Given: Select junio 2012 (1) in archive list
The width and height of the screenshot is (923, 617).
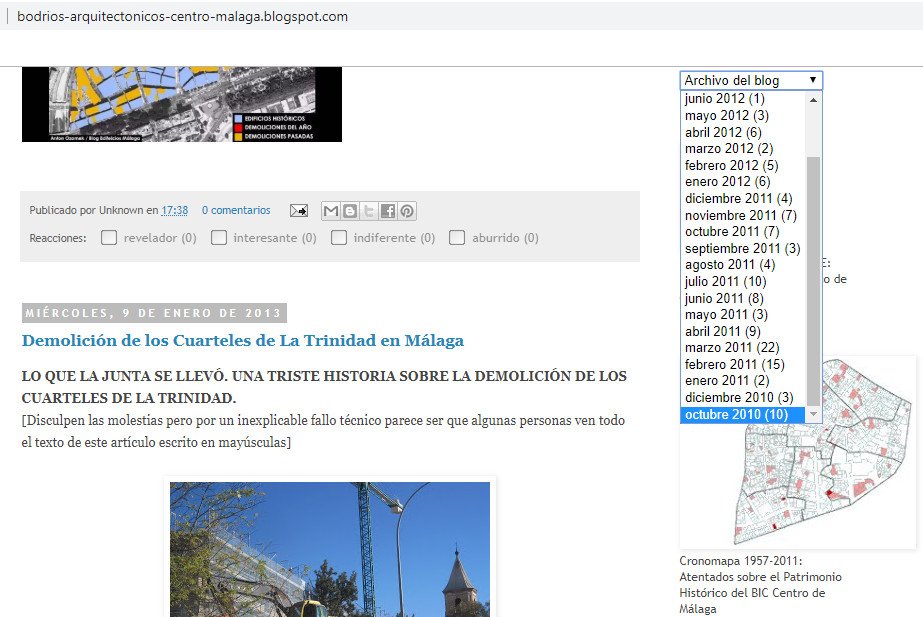Looking at the screenshot, I should pyautogui.click(x=743, y=98).
